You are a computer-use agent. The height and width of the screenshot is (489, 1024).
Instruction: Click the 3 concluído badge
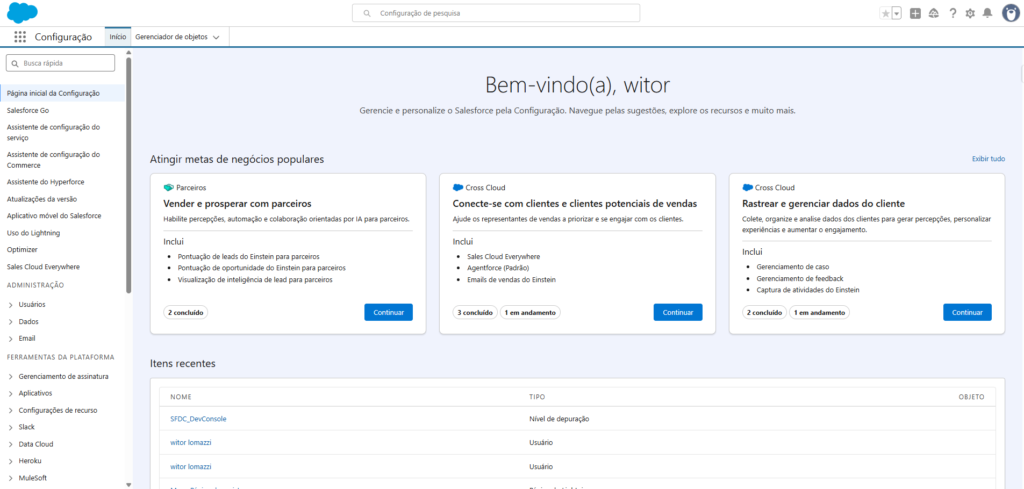click(x=475, y=313)
